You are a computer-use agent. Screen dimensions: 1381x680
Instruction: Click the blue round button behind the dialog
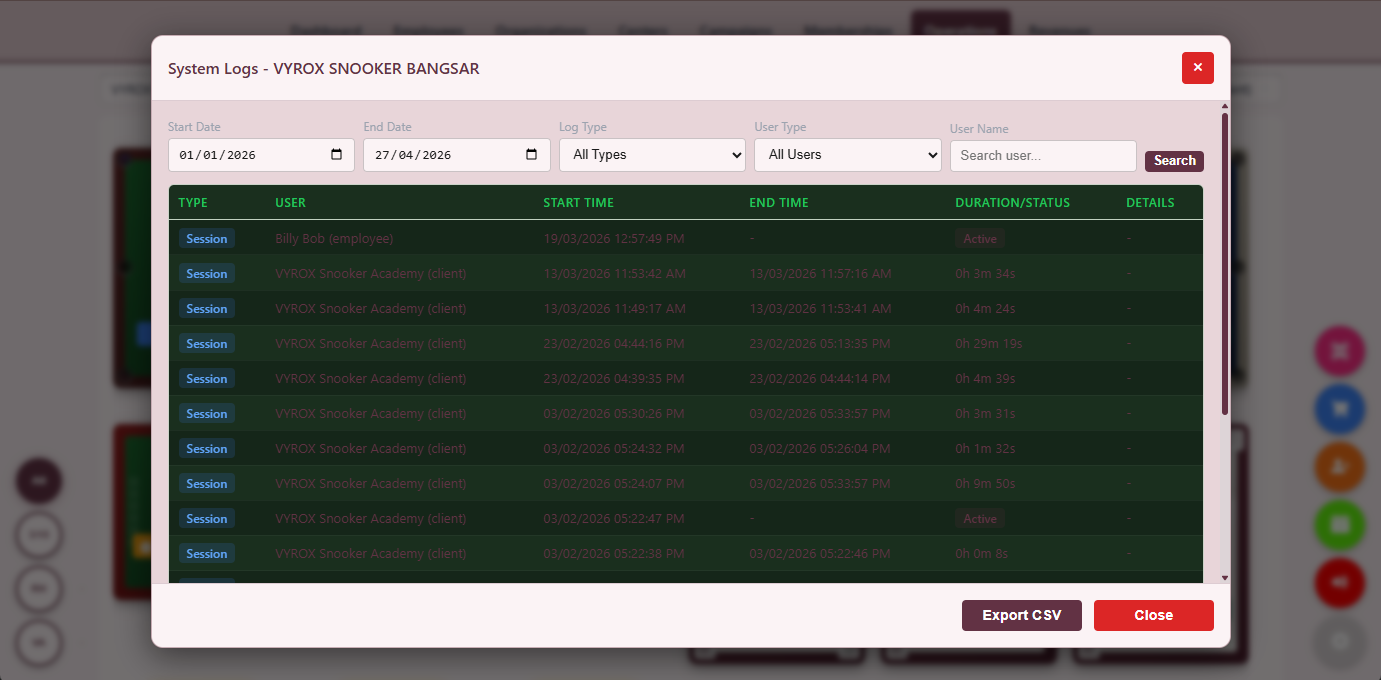pos(1340,409)
